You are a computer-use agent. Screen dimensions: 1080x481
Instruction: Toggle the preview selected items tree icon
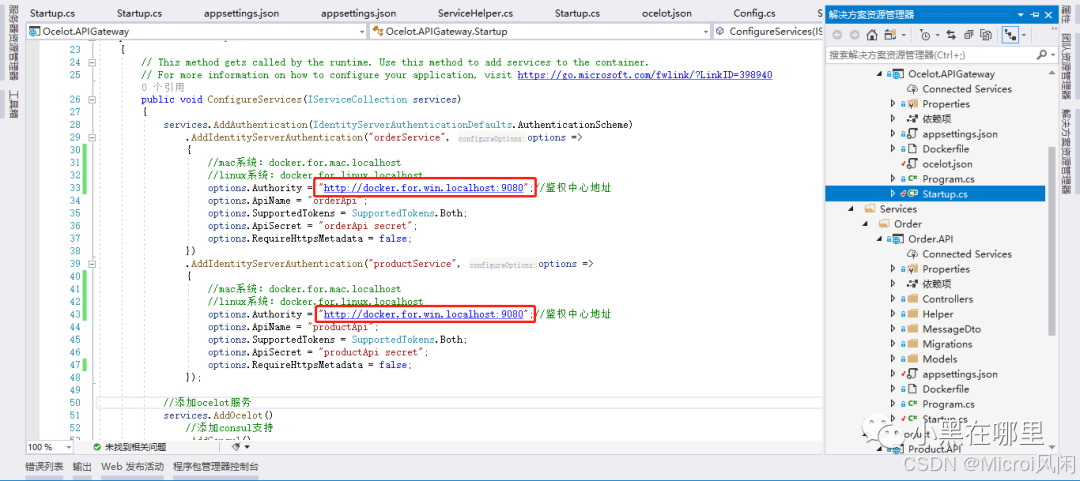(x=1010, y=34)
